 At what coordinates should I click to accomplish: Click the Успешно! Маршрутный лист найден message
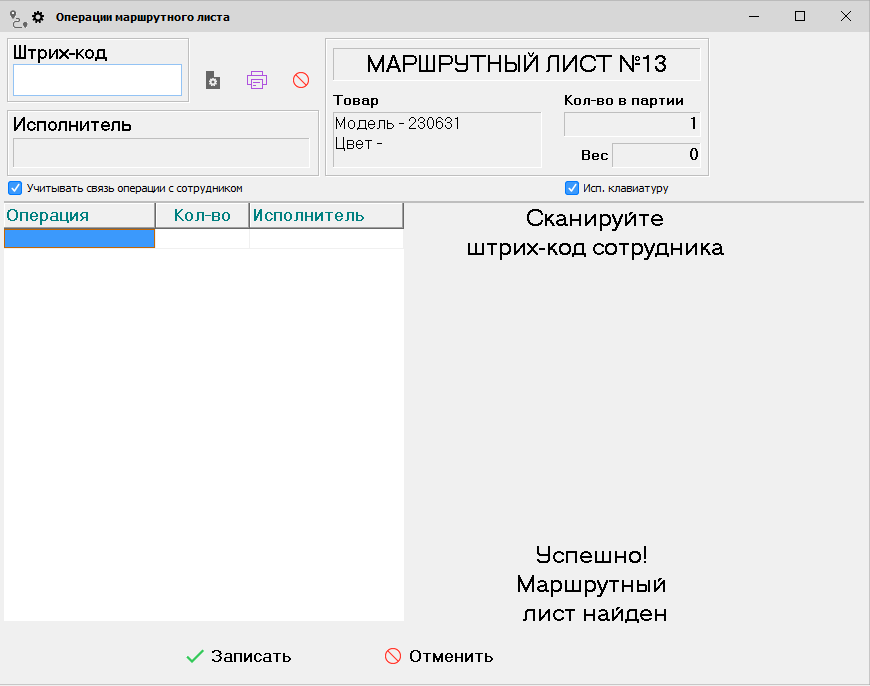point(591,584)
